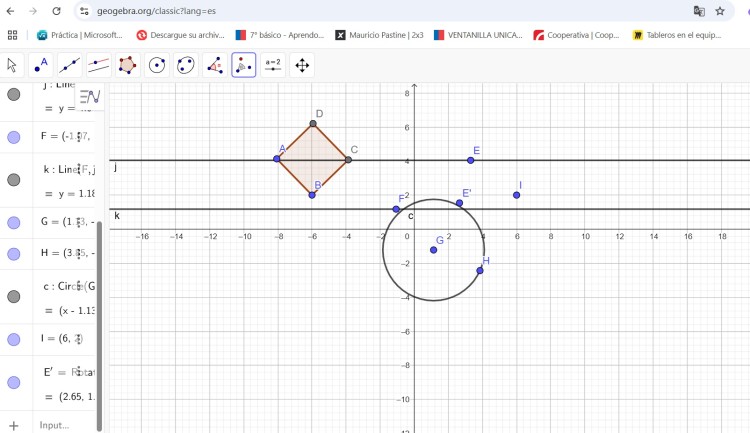Click the y = 1.18 equation text
This screenshot has height=433, width=750.
[x=77, y=194]
